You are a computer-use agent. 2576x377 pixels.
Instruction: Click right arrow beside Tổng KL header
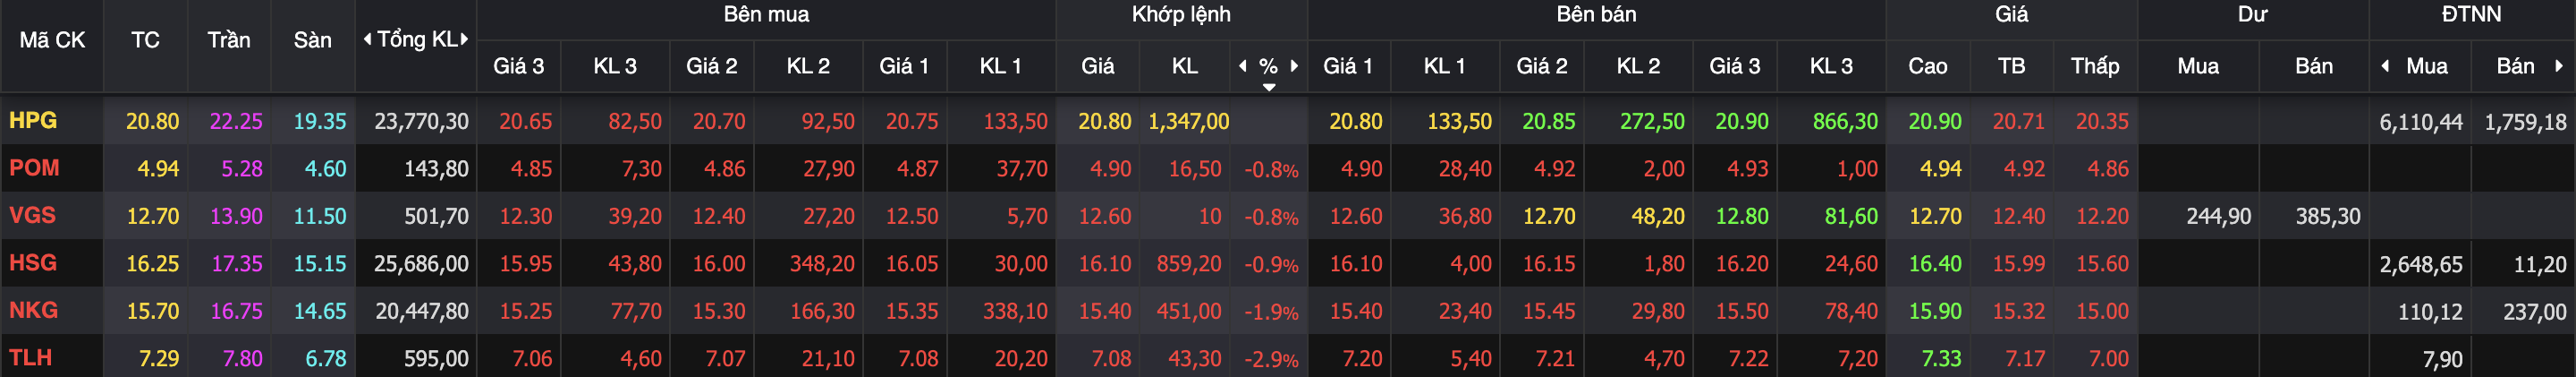(x=464, y=40)
